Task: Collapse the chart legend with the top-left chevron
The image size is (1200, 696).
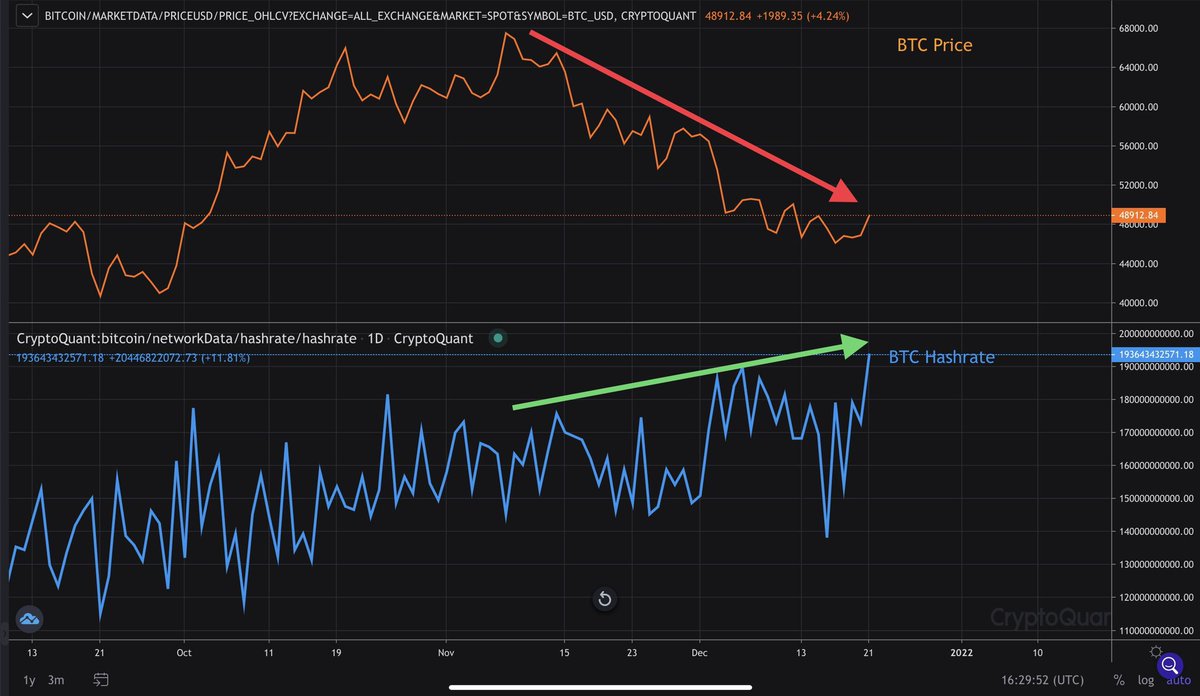Action: click(26, 18)
